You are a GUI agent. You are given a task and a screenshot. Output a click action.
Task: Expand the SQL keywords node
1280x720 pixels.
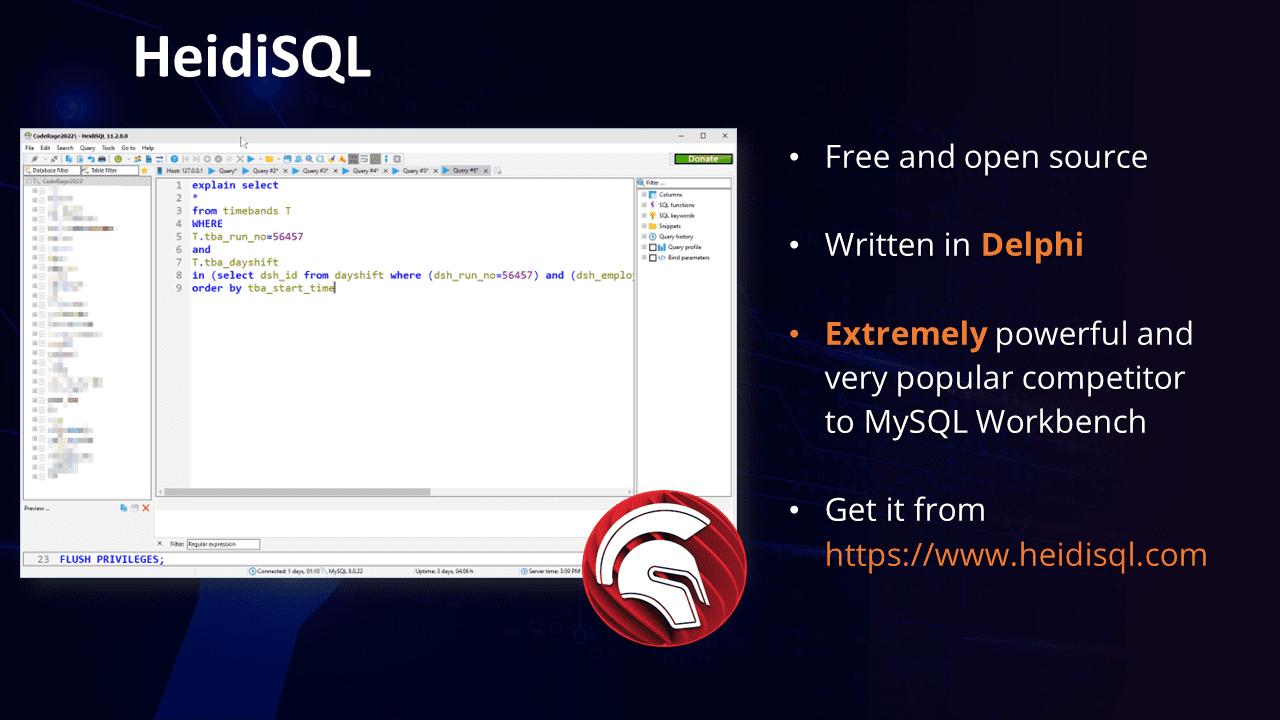coord(643,215)
